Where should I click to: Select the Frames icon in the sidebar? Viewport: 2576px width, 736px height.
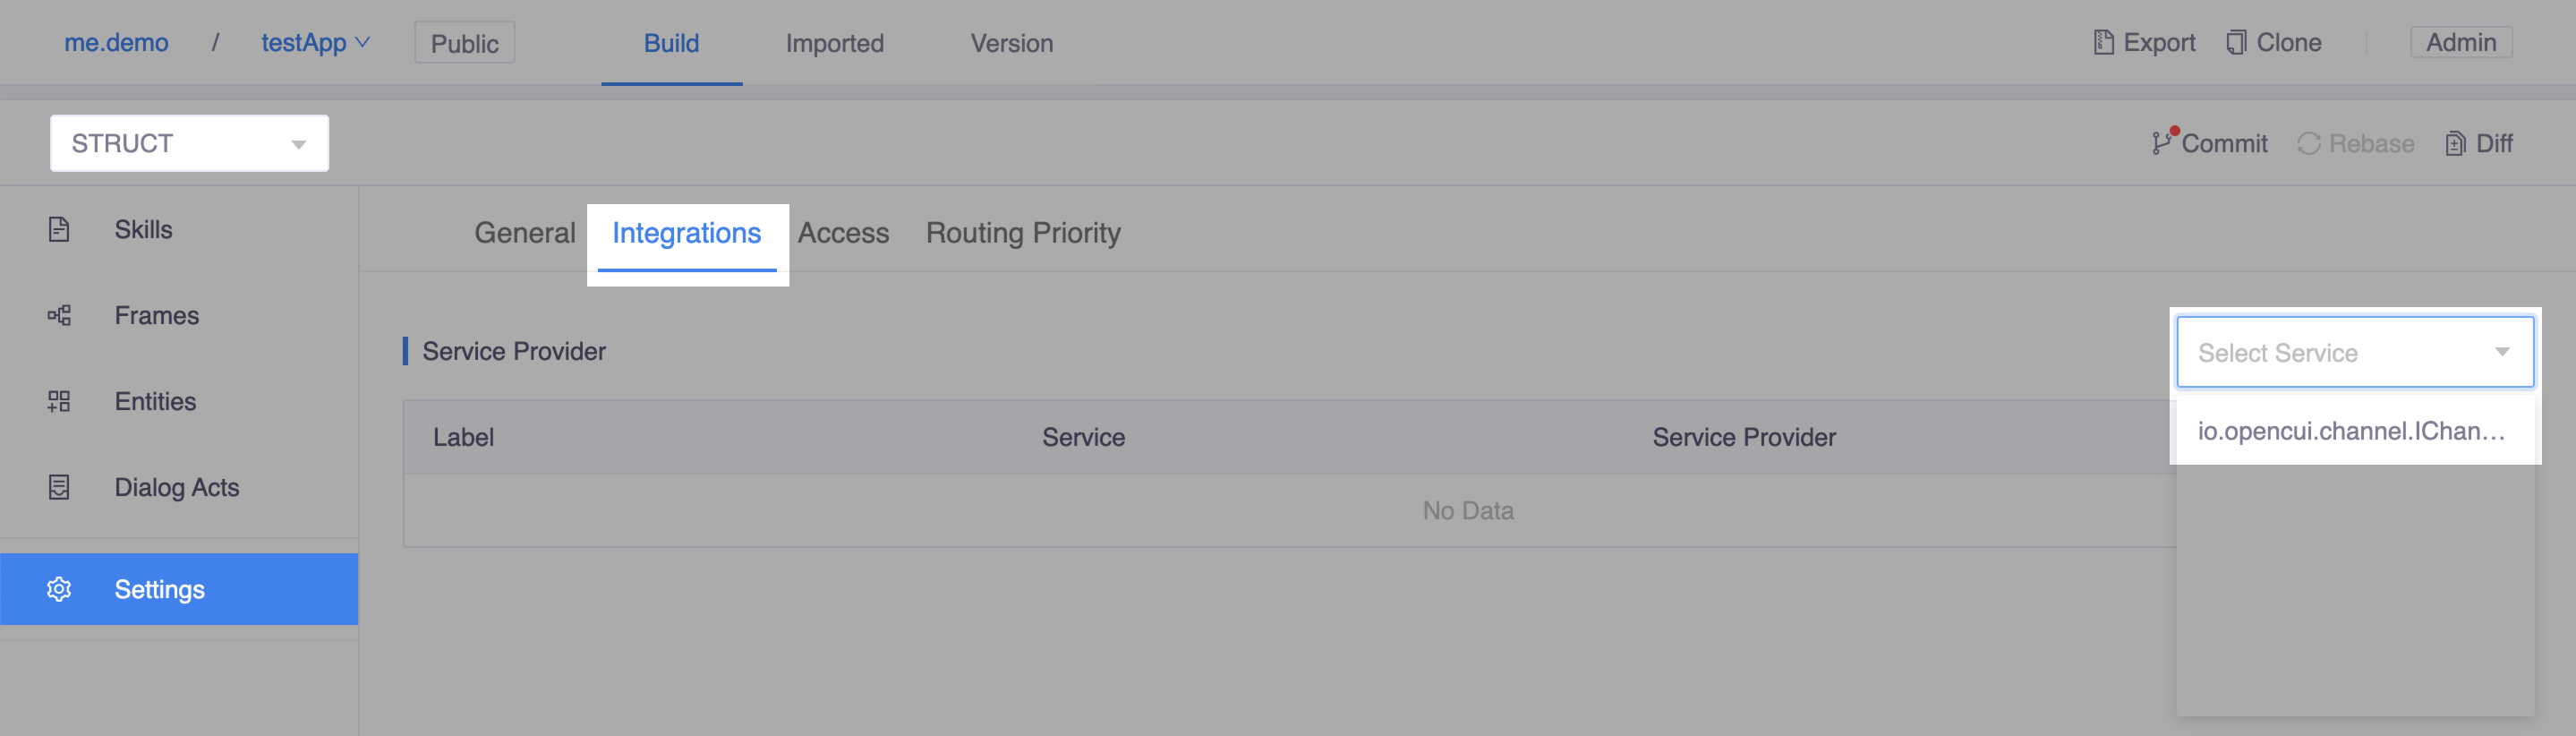[x=59, y=315]
